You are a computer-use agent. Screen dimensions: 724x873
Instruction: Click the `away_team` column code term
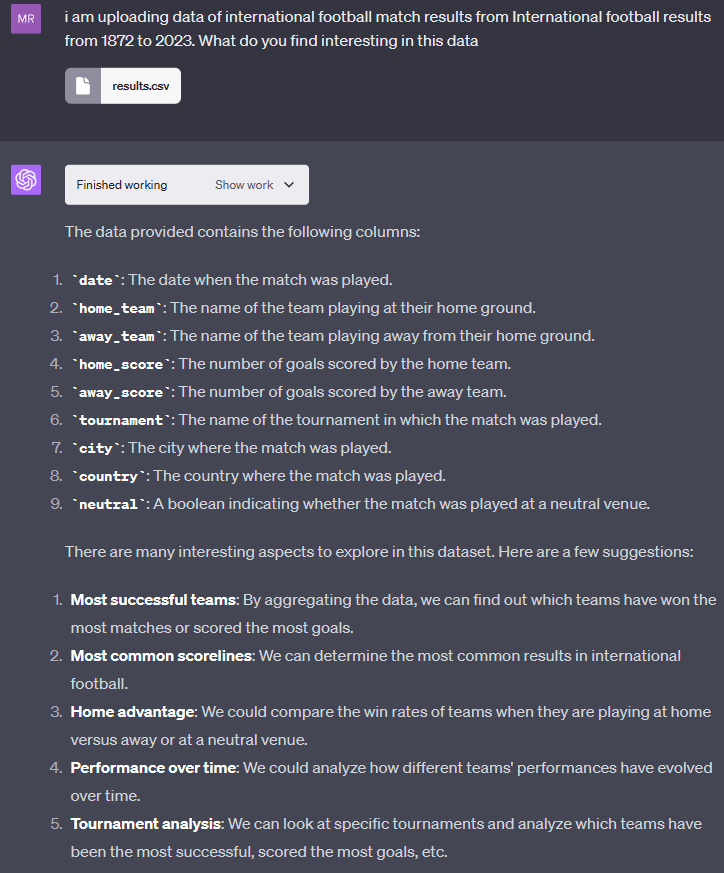coord(117,336)
